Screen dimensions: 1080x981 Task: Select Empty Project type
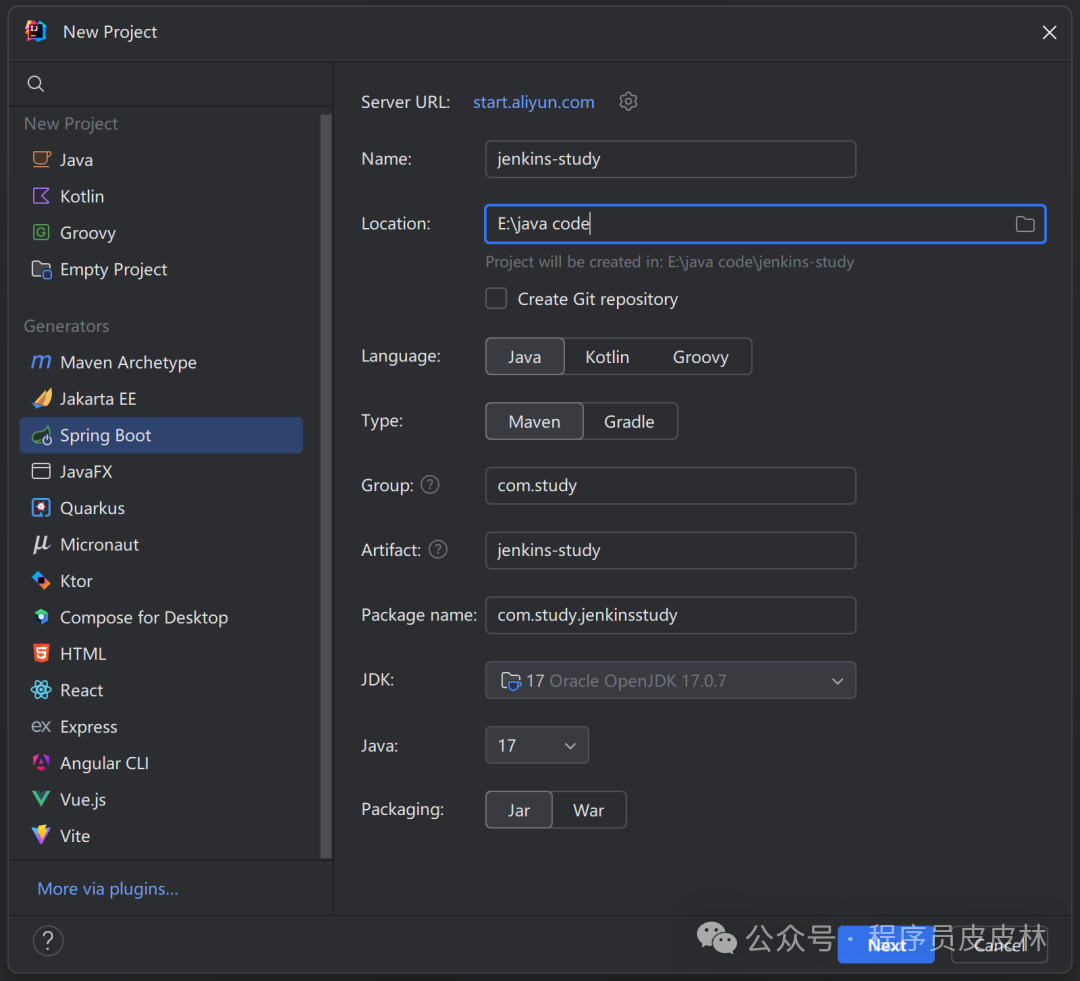coord(161,269)
